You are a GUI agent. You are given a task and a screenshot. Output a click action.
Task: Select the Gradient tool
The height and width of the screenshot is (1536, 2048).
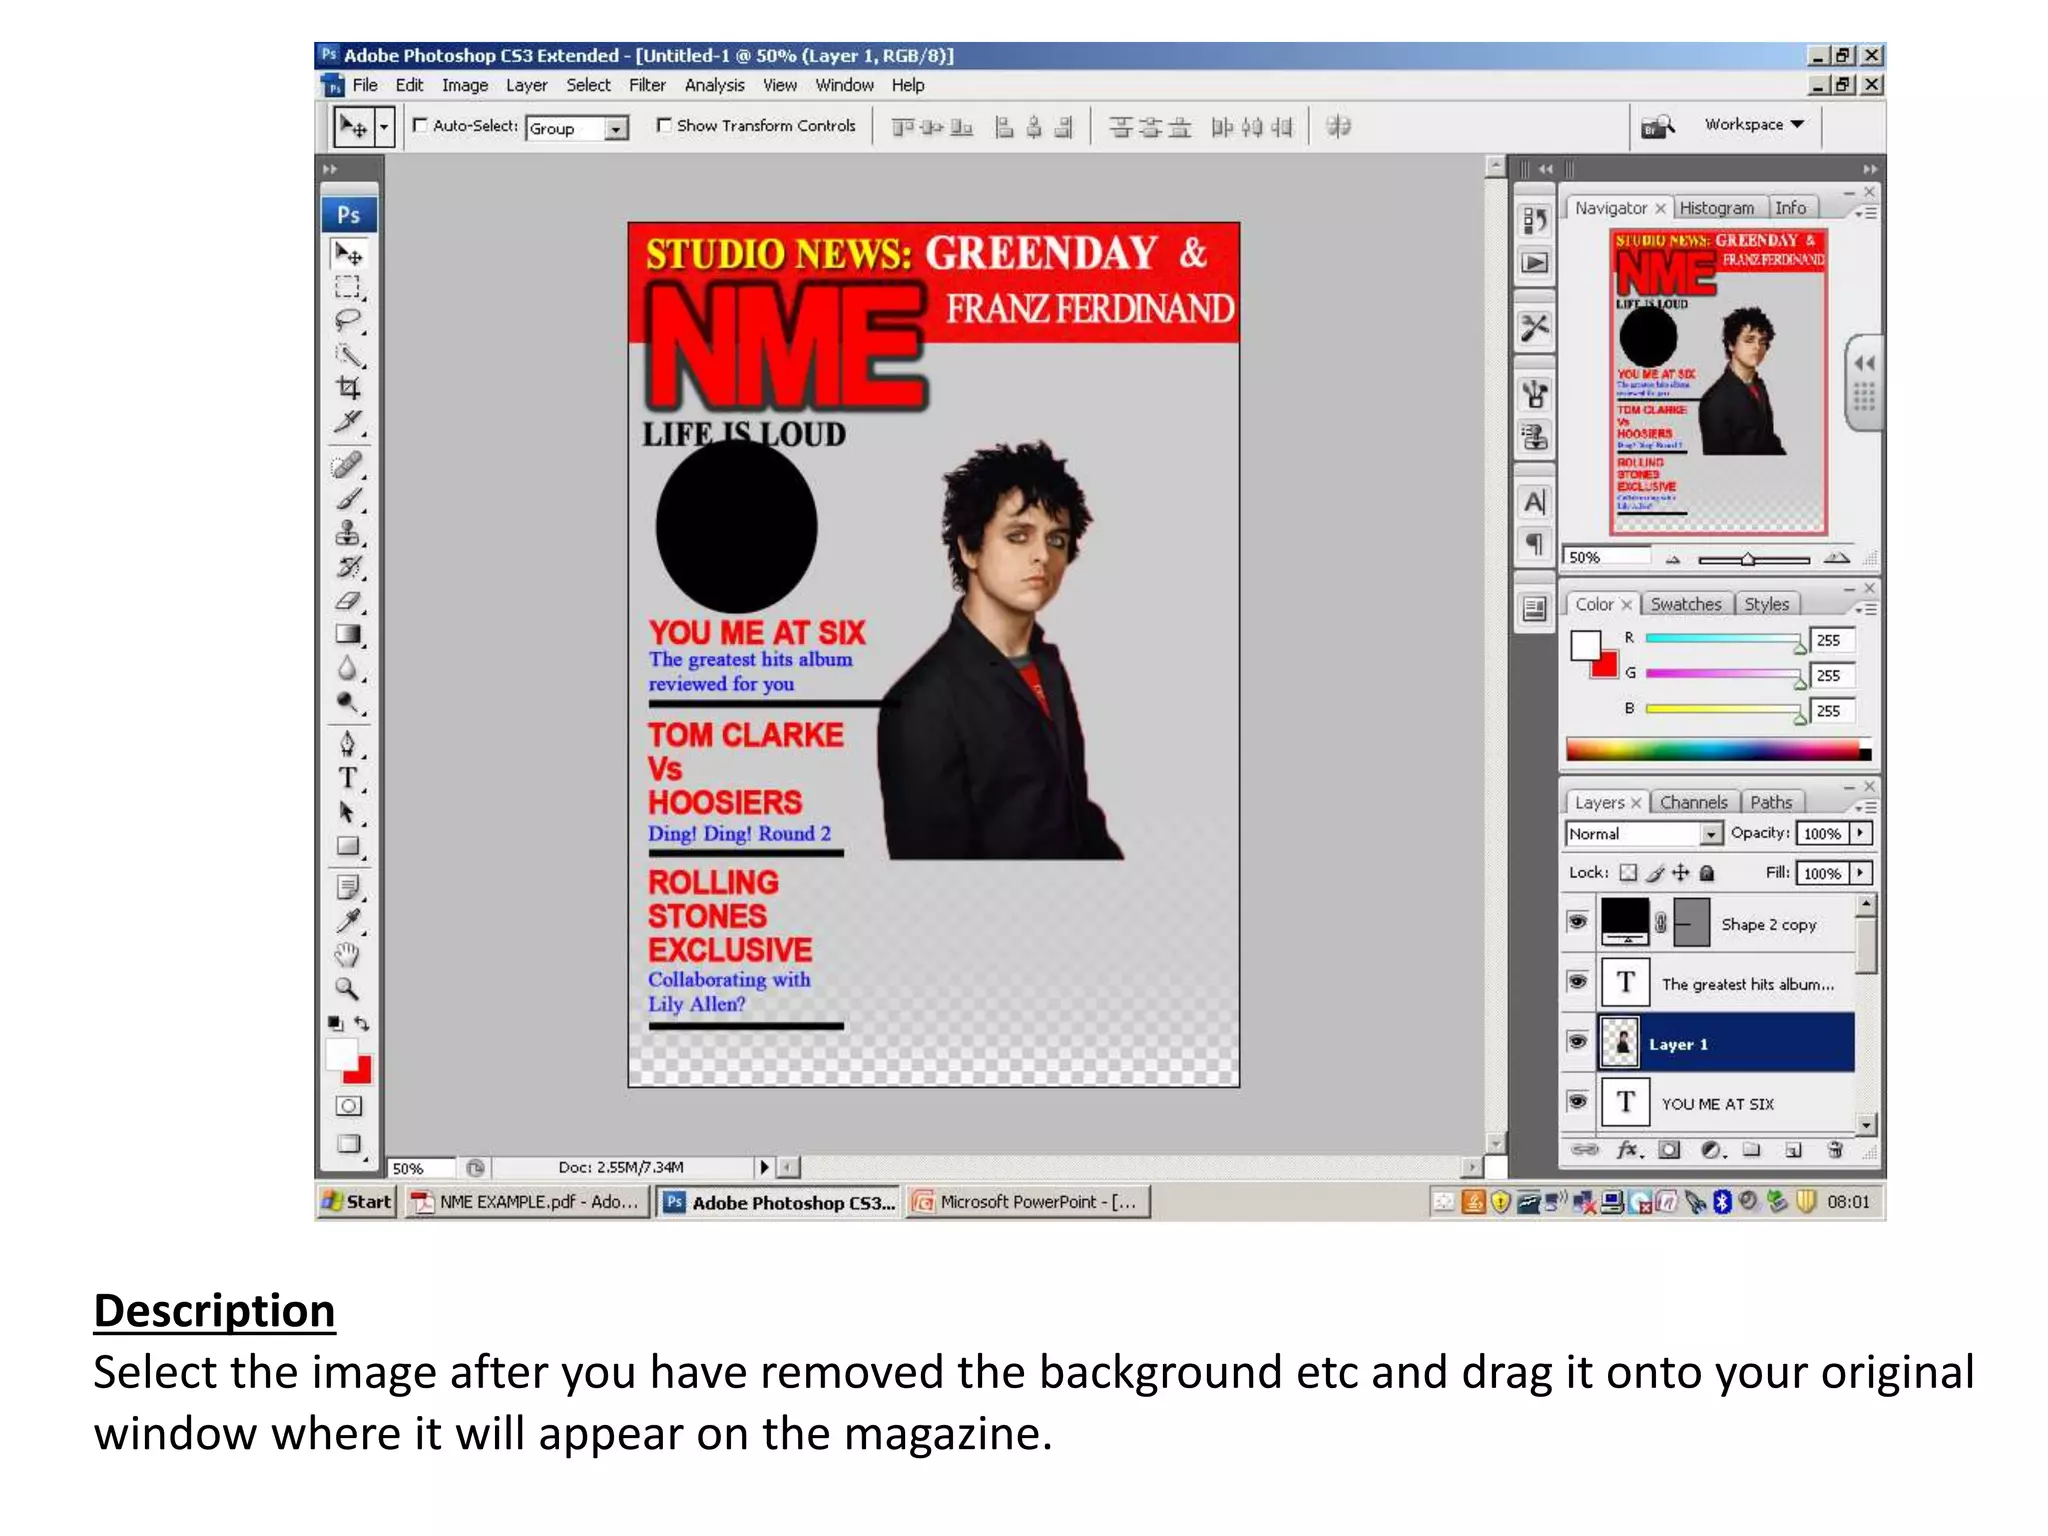(x=348, y=634)
